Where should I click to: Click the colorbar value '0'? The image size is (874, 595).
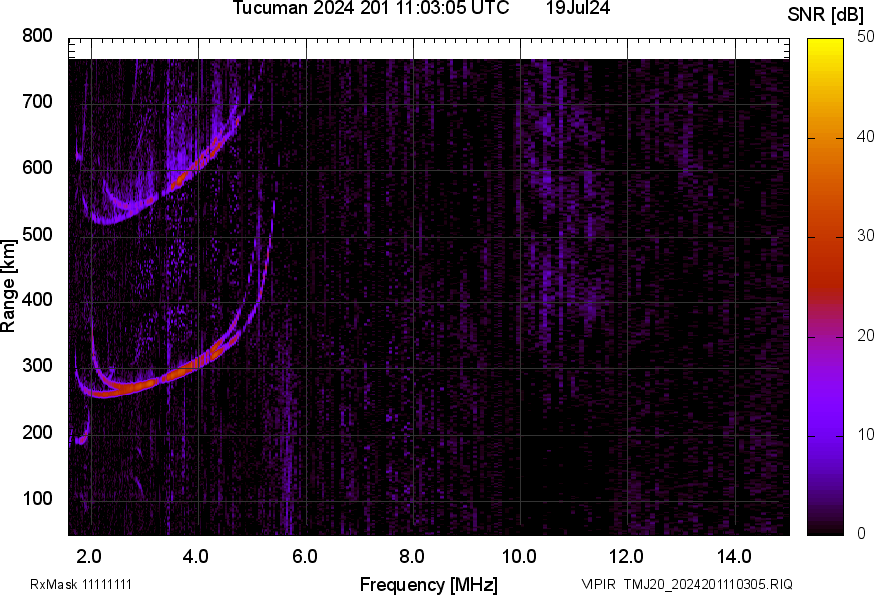tap(861, 534)
